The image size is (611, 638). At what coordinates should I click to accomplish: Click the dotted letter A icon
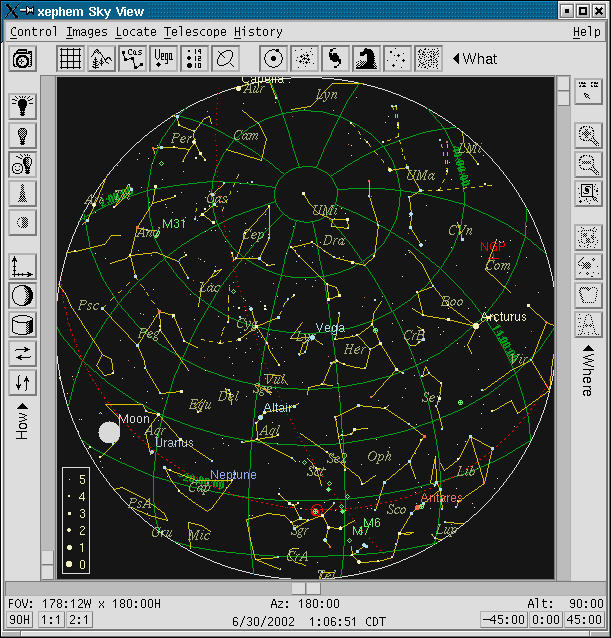coord(588,324)
